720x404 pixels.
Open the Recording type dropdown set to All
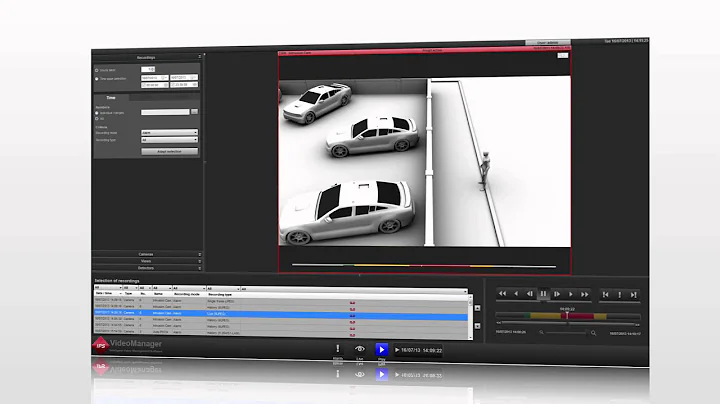point(169,140)
